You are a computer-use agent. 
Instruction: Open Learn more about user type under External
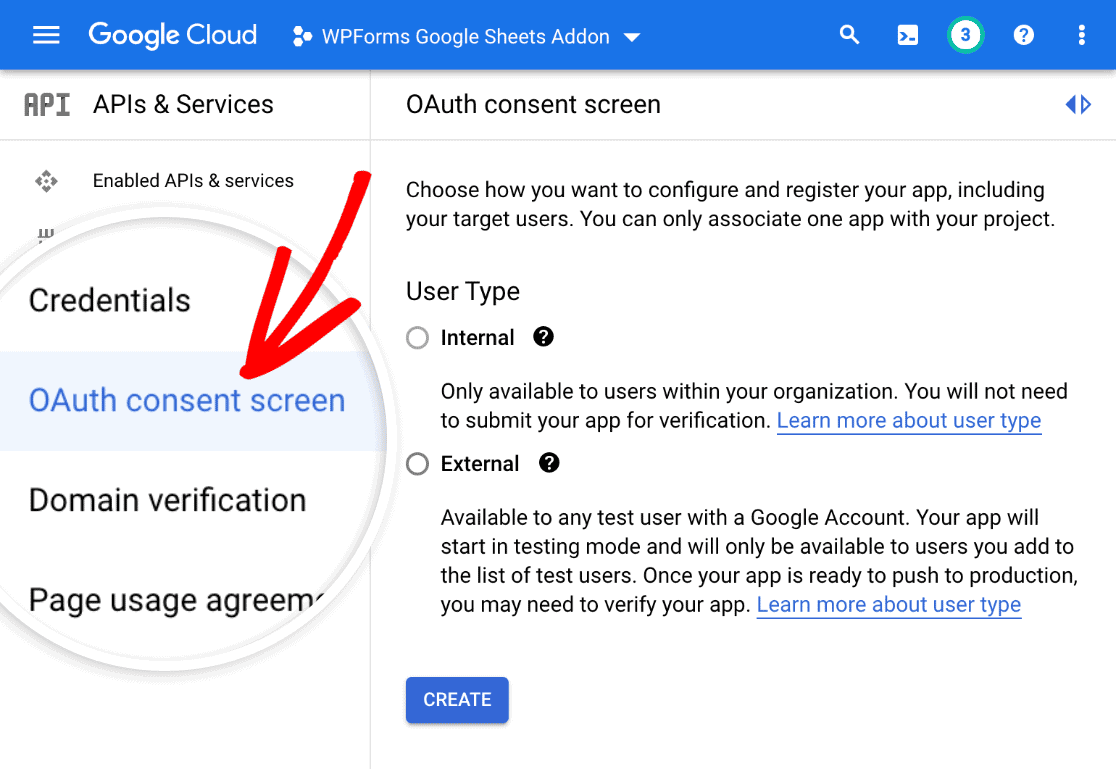coord(889,605)
